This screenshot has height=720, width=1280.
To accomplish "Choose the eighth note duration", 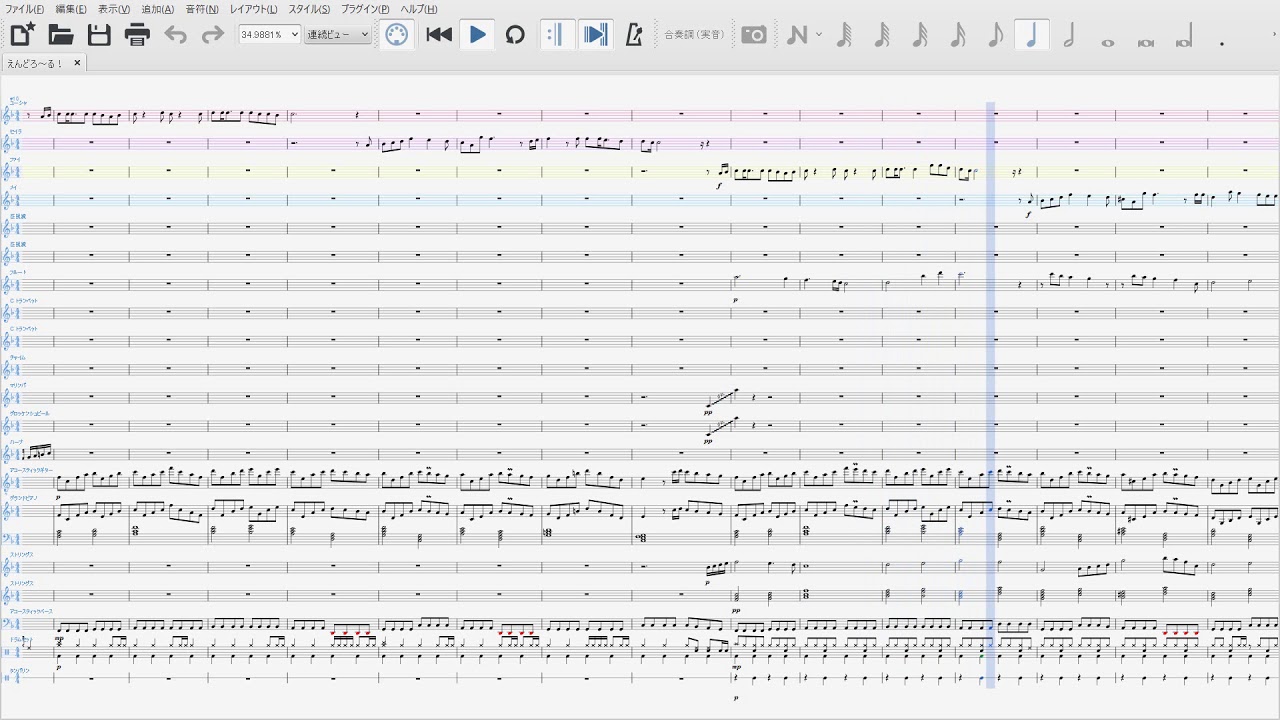I will [994, 35].
